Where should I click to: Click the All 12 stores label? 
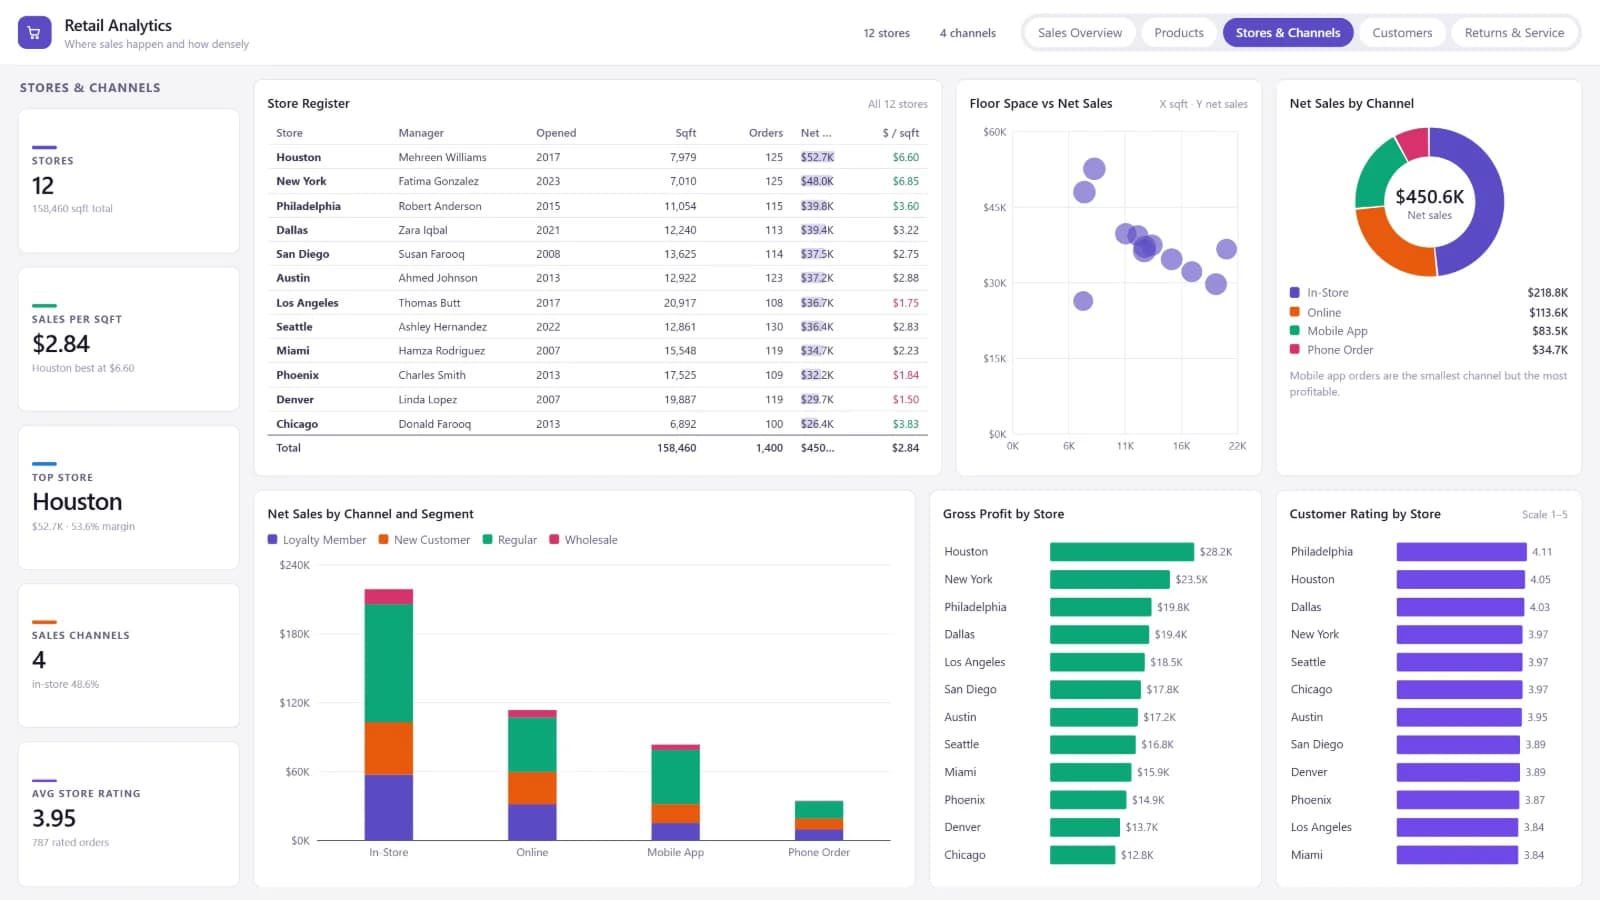(898, 104)
